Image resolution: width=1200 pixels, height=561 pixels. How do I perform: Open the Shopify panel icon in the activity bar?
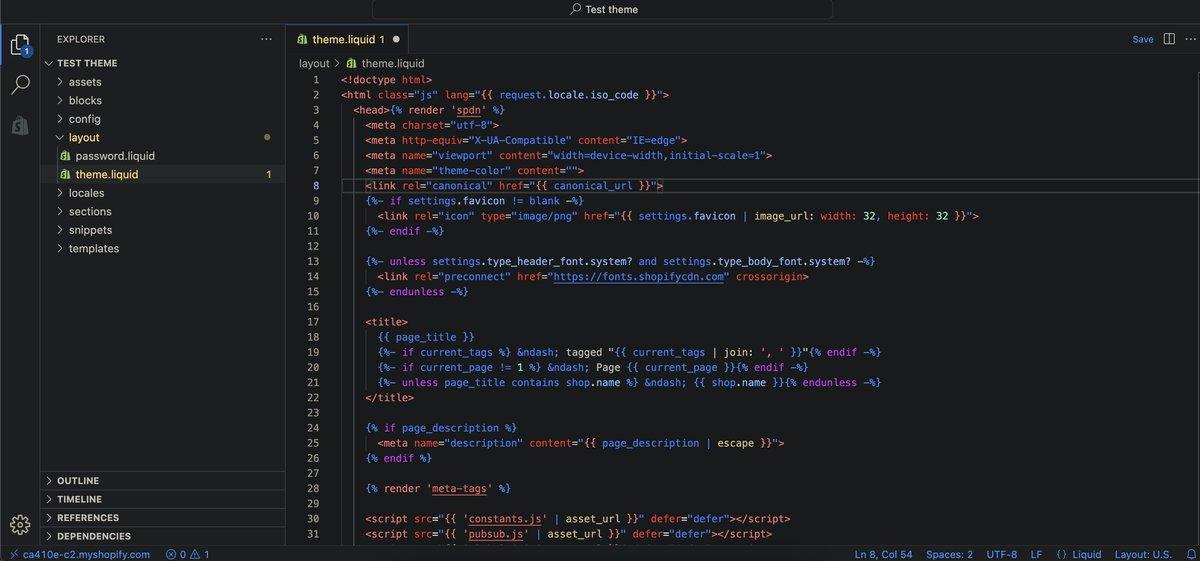tap(20, 125)
